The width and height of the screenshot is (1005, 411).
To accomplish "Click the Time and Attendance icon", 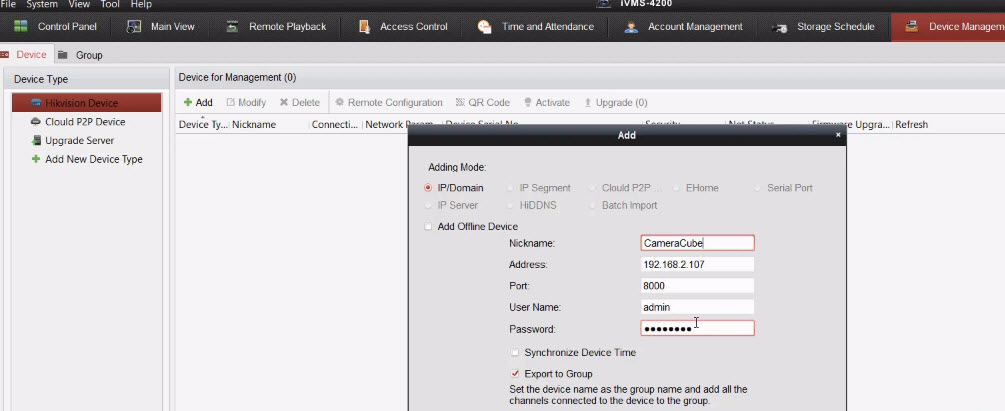I will 484,26.
